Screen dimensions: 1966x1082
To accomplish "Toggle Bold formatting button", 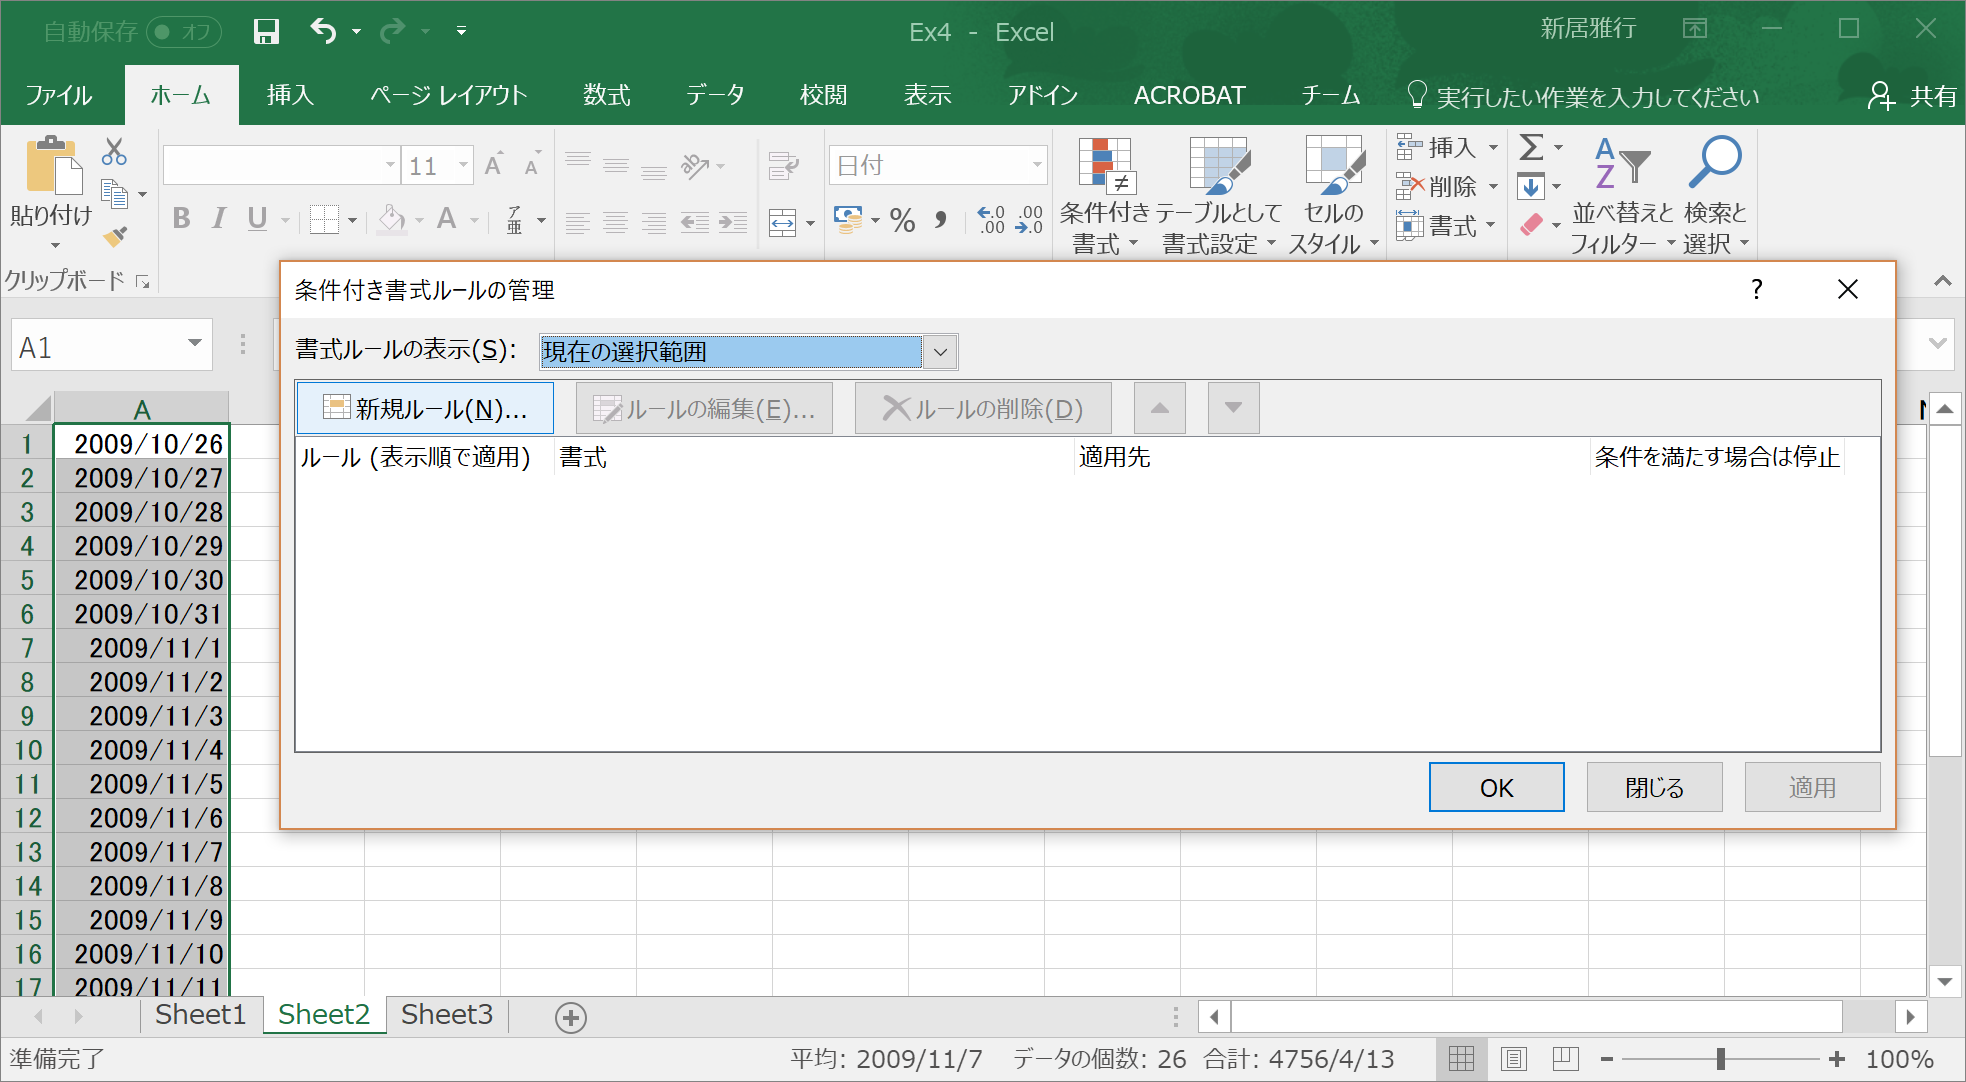I will pyautogui.click(x=181, y=219).
